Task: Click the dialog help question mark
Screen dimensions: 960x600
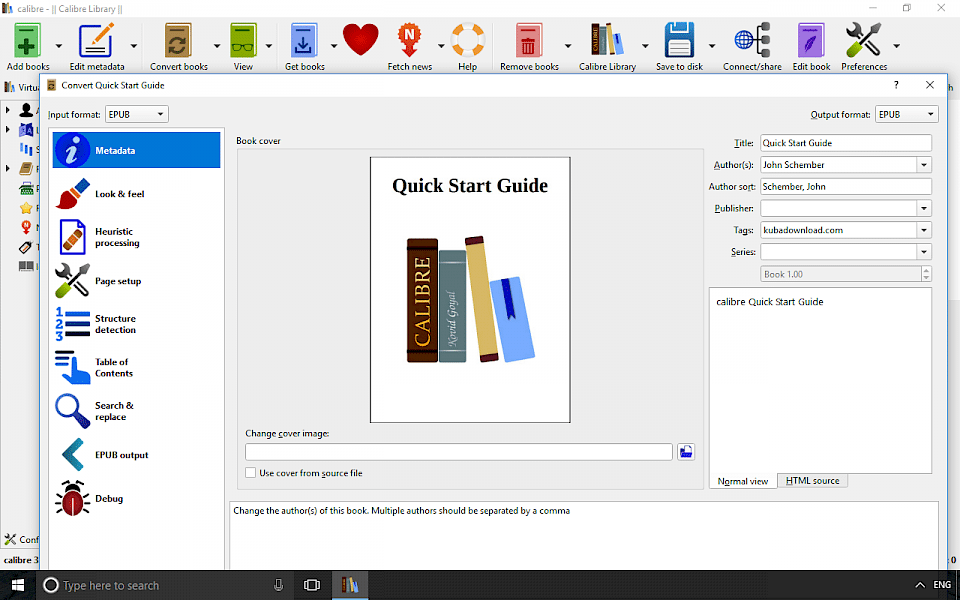Action: tap(896, 85)
